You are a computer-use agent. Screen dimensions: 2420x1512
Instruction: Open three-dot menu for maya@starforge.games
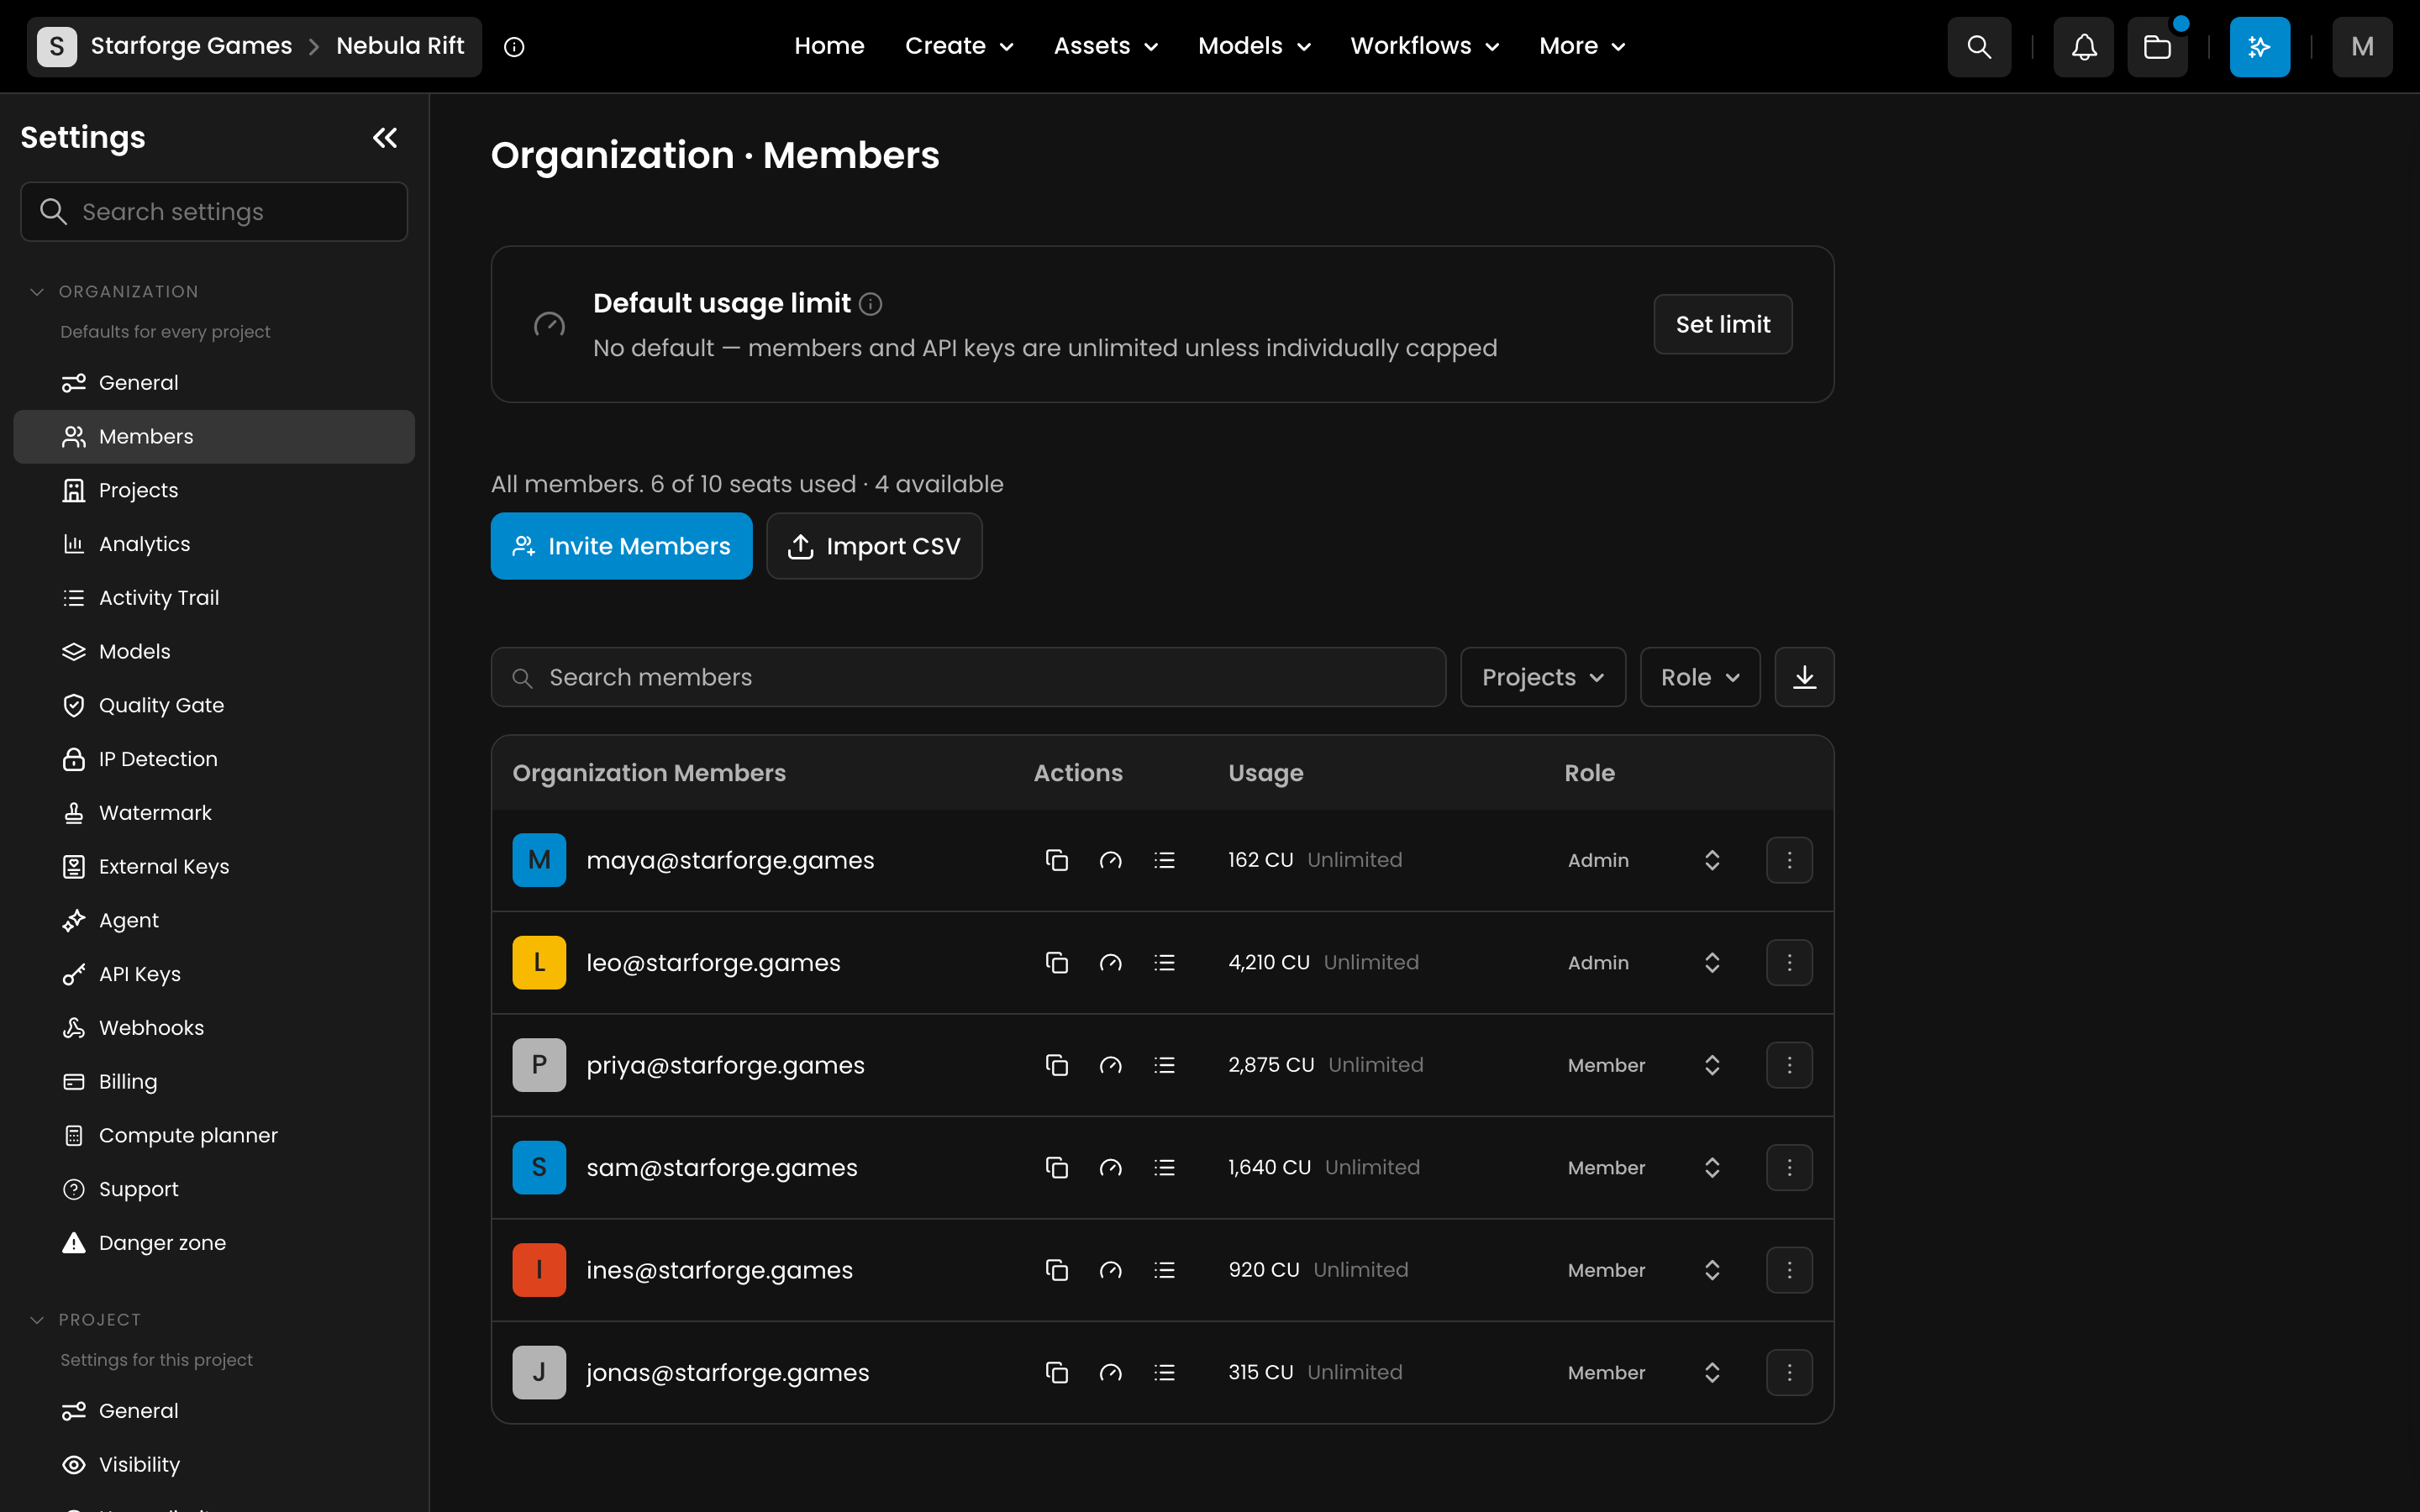click(1789, 860)
